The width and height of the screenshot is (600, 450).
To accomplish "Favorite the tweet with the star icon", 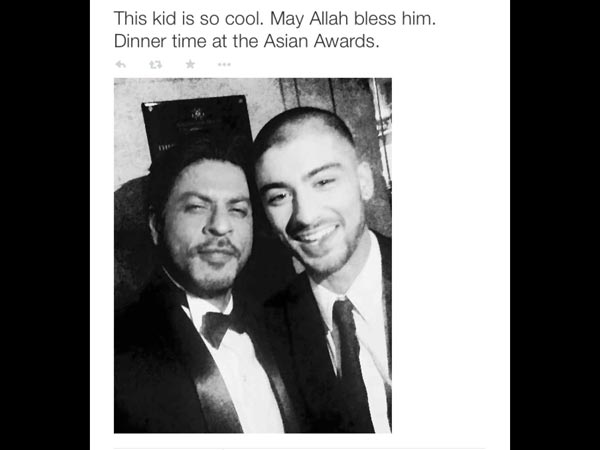I will 190,64.
